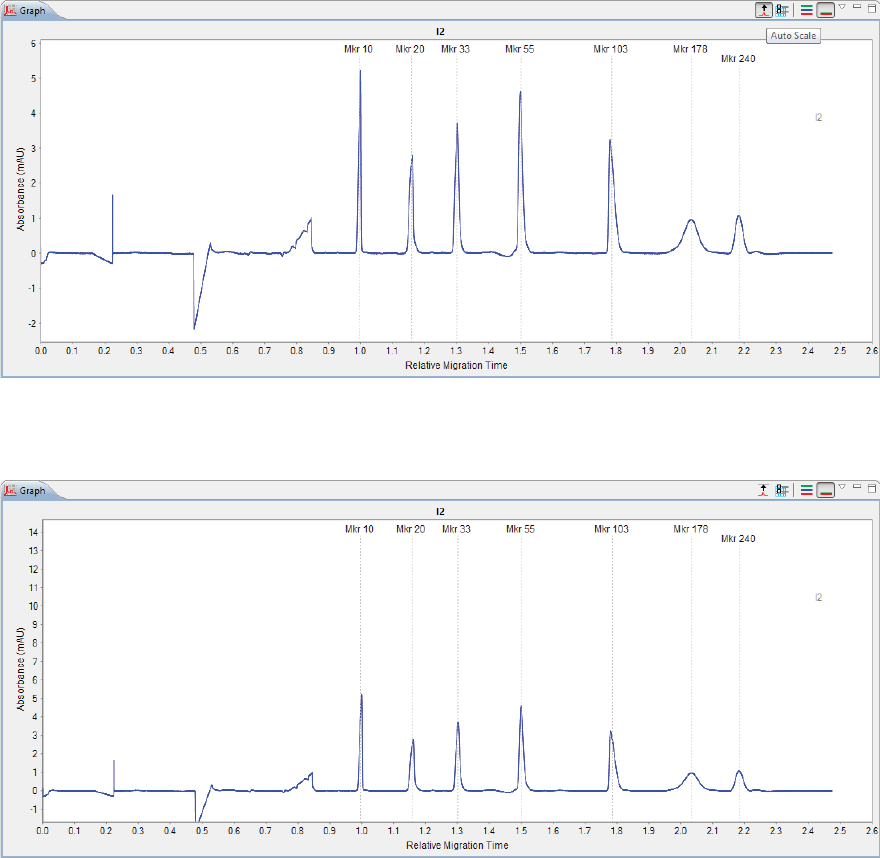Select the Mkr 240 marker label in the bottom graph
The height and width of the screenshot is (858, 880).
coord(738,538)
